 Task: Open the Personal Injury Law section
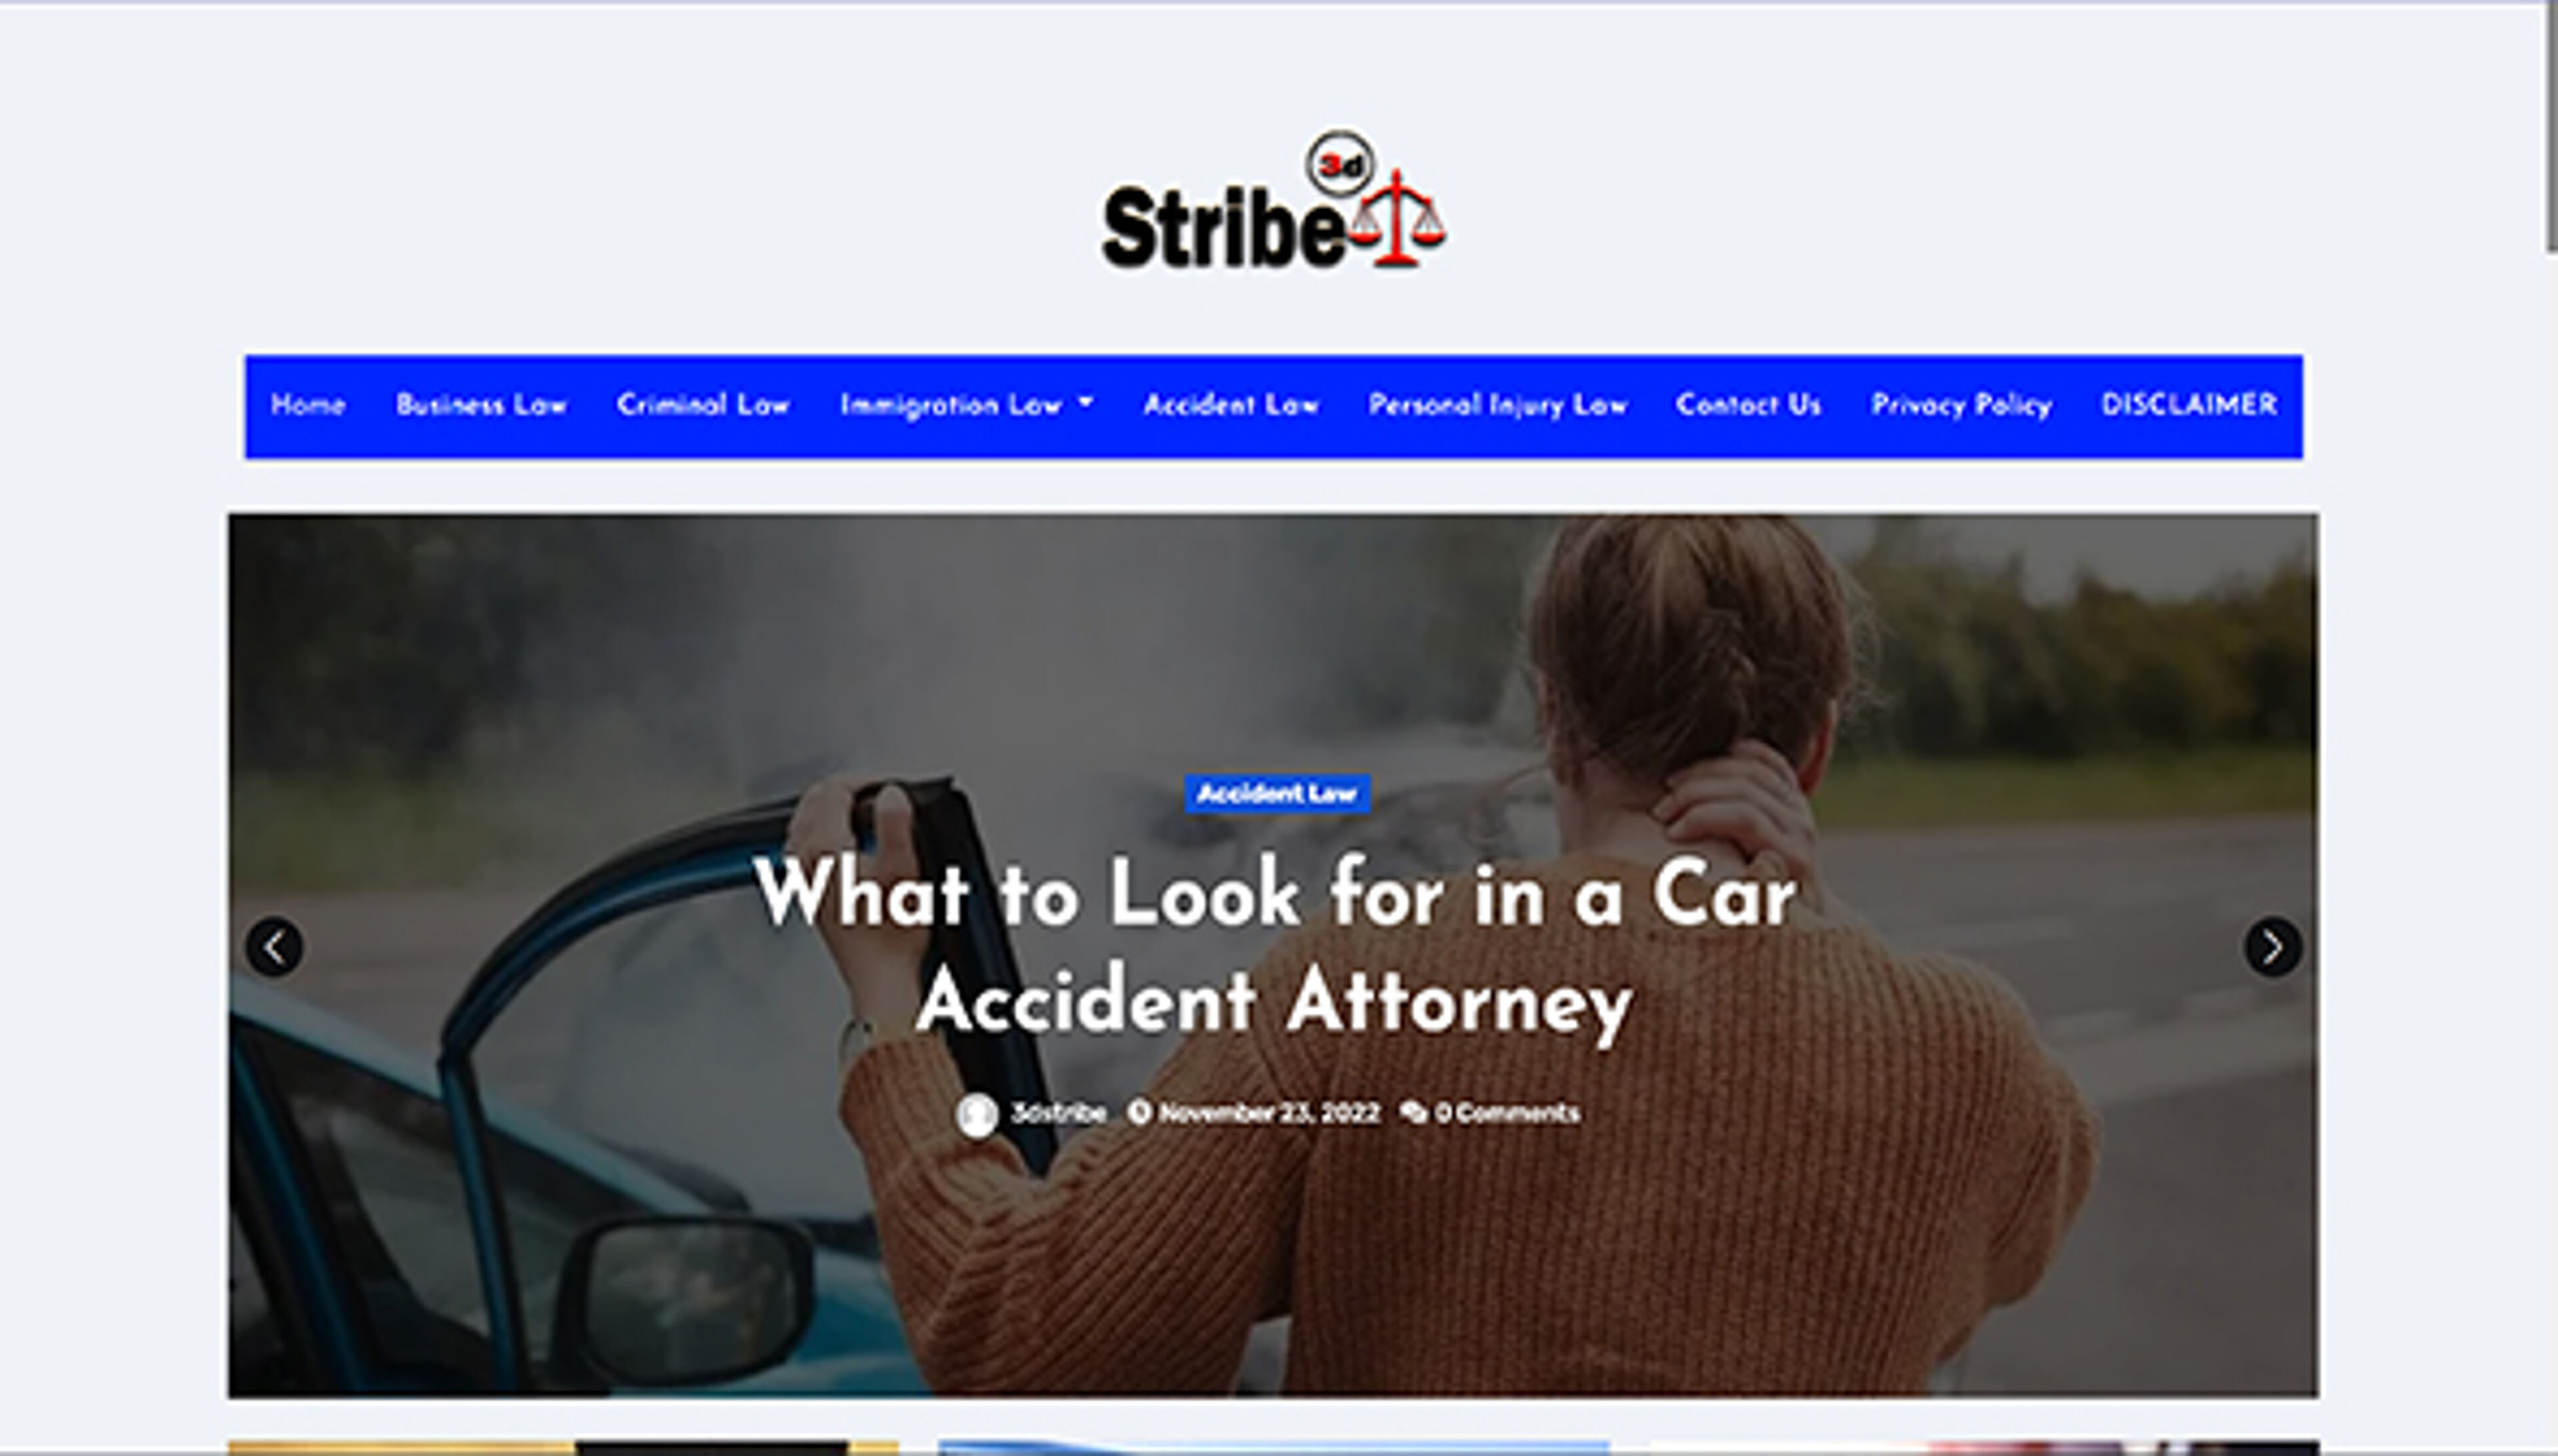pos(1497,406)
